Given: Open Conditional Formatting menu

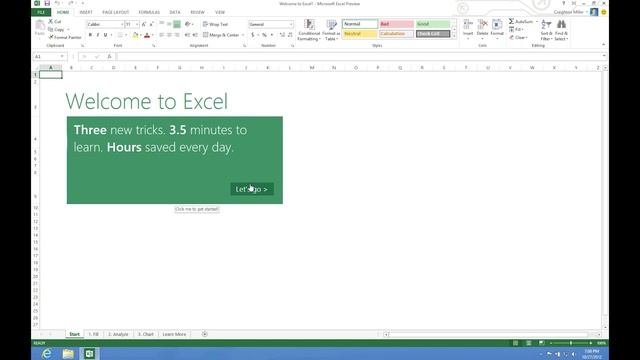Looking at the screenshot, I should tap(309, 30).
